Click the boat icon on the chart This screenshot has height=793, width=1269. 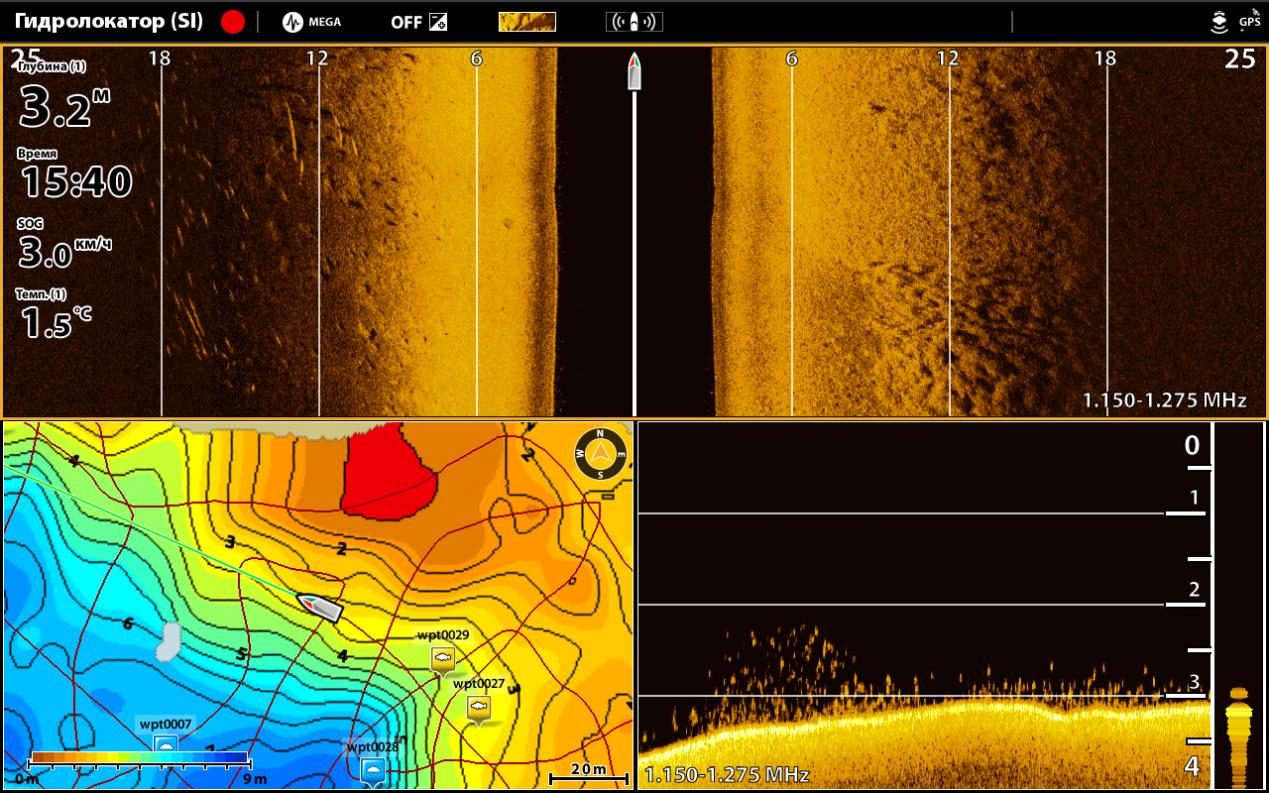tap(320, 607)
